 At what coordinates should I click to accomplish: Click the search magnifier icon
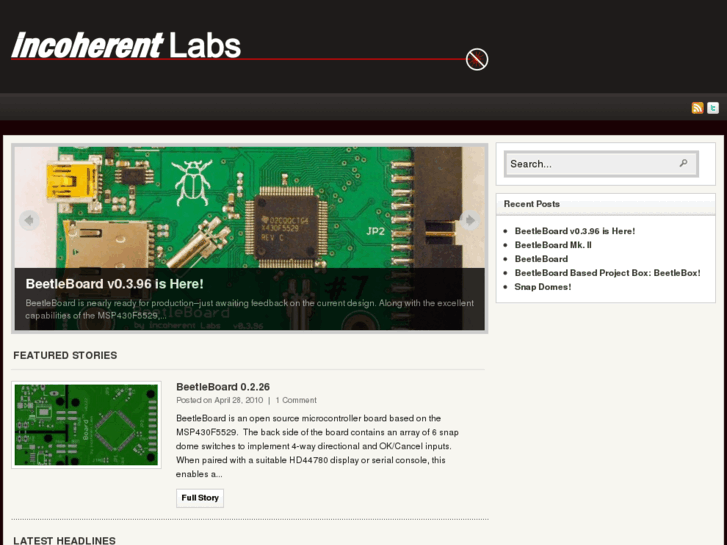click(683, 163)
